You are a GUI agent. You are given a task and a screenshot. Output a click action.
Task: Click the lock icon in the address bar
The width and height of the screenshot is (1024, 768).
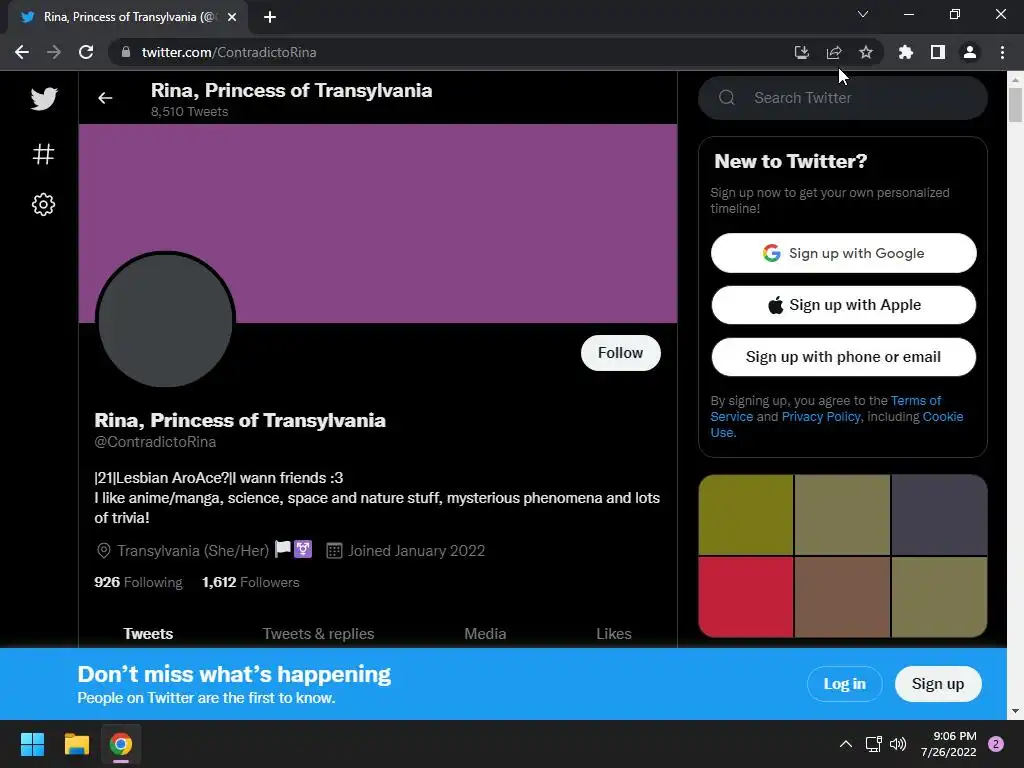pos(126,52)
